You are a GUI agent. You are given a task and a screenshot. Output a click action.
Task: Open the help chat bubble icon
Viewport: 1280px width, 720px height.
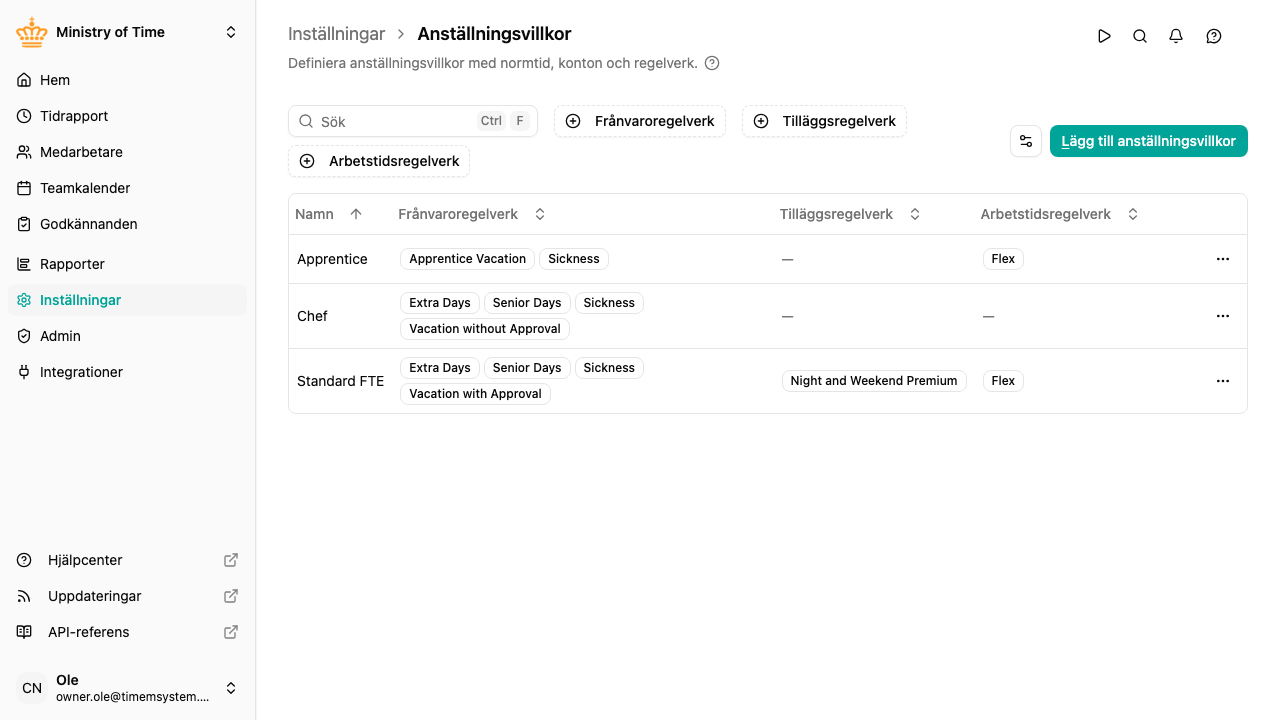[x=1214, y=36]
